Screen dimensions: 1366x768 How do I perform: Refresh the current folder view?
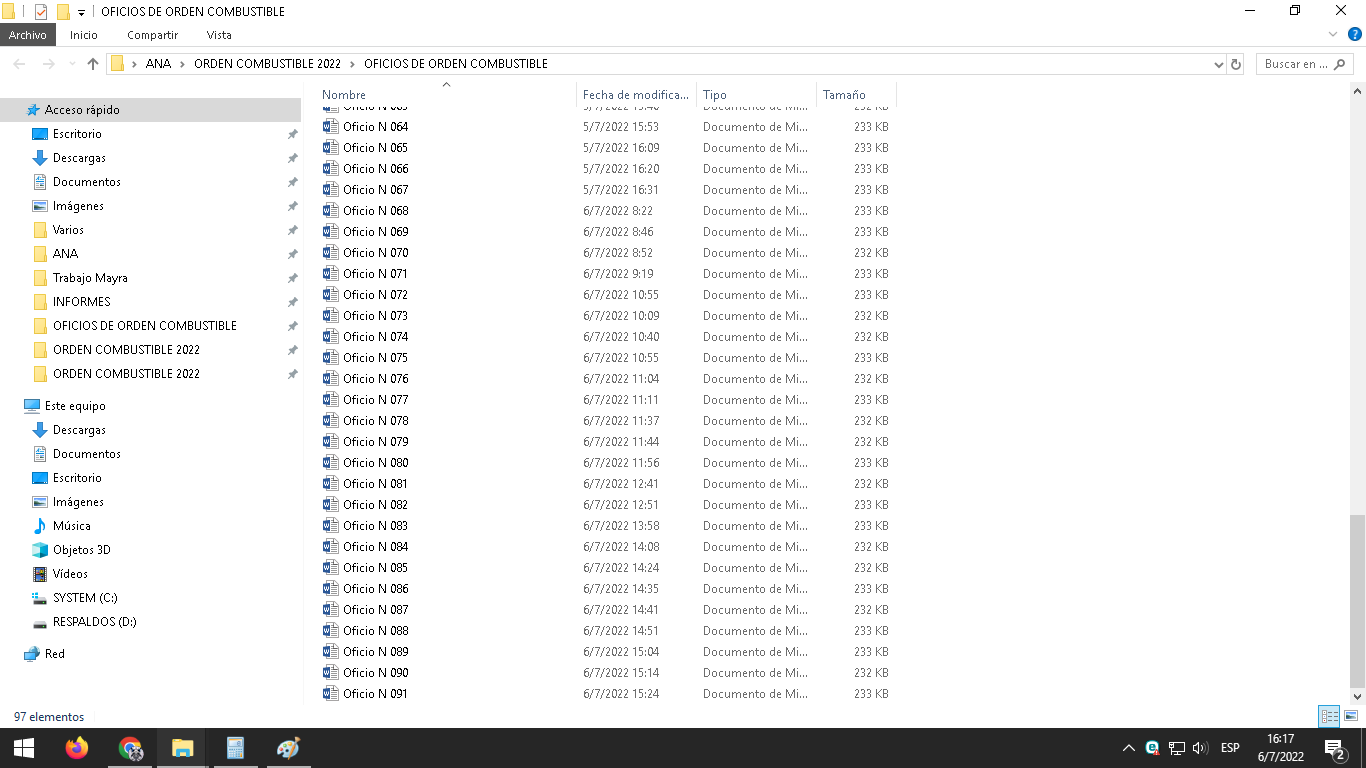pos(1236,64)
